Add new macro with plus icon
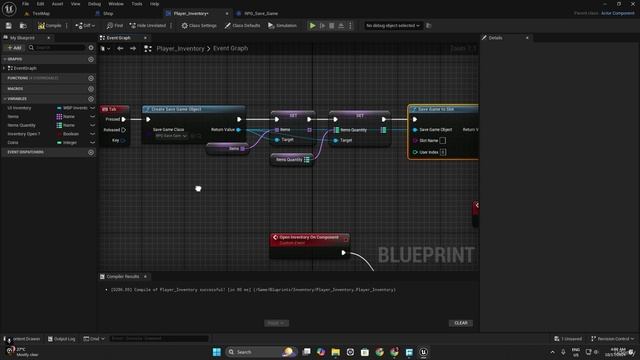Screen dimensions: 640x360 [x=91, y=89]
